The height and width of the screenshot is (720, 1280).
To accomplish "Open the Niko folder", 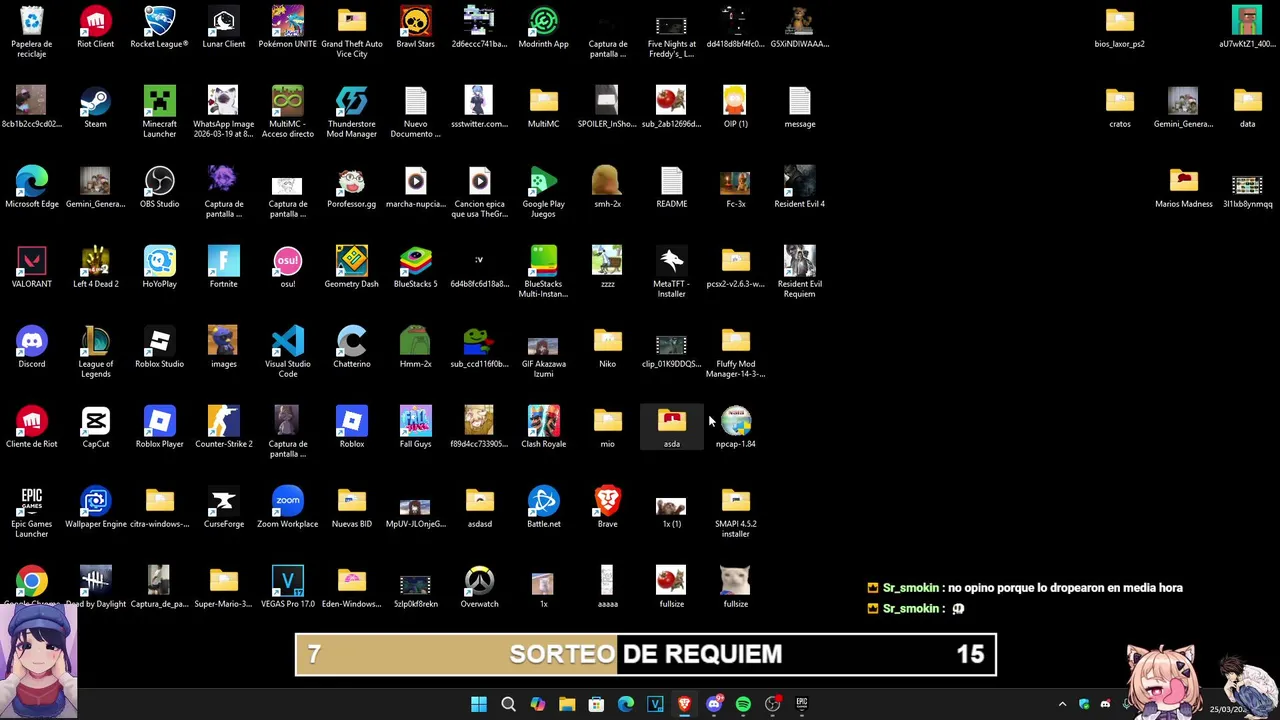I will (x=608, y=342).
